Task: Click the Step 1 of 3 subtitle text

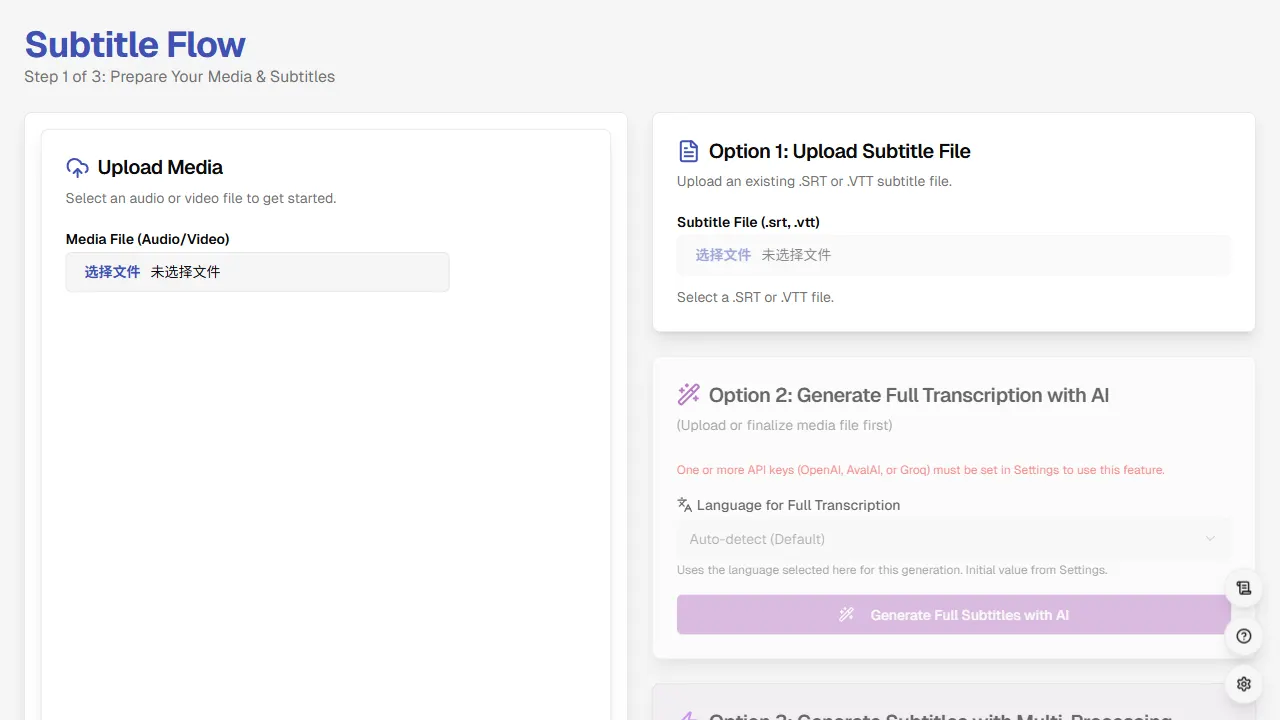Action: (x=180, y=76)
